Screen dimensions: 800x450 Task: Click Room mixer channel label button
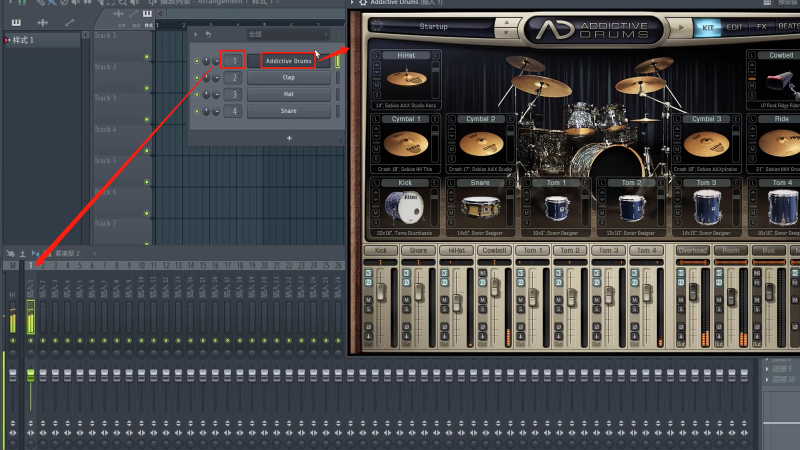click(731, 251)
